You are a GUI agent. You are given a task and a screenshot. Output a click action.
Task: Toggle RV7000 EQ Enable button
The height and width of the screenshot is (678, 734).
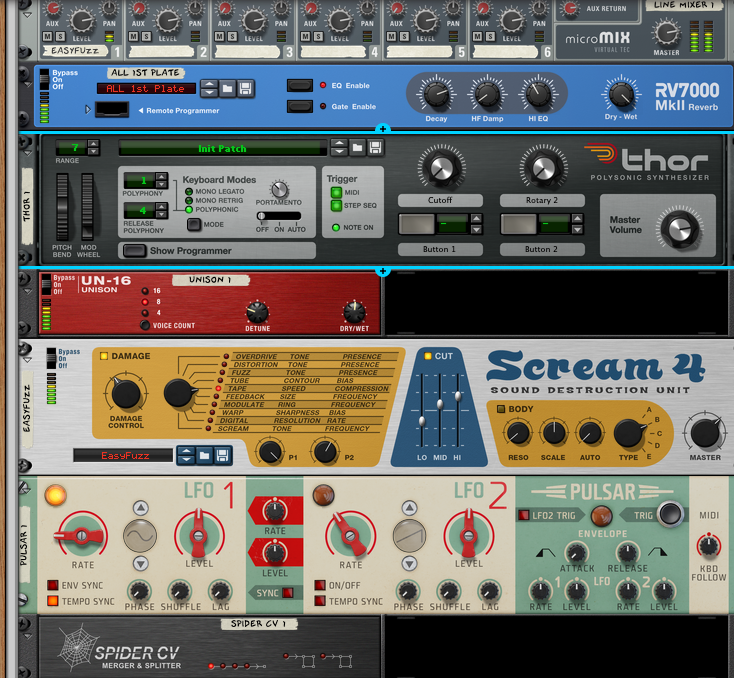tap(300, 85)
